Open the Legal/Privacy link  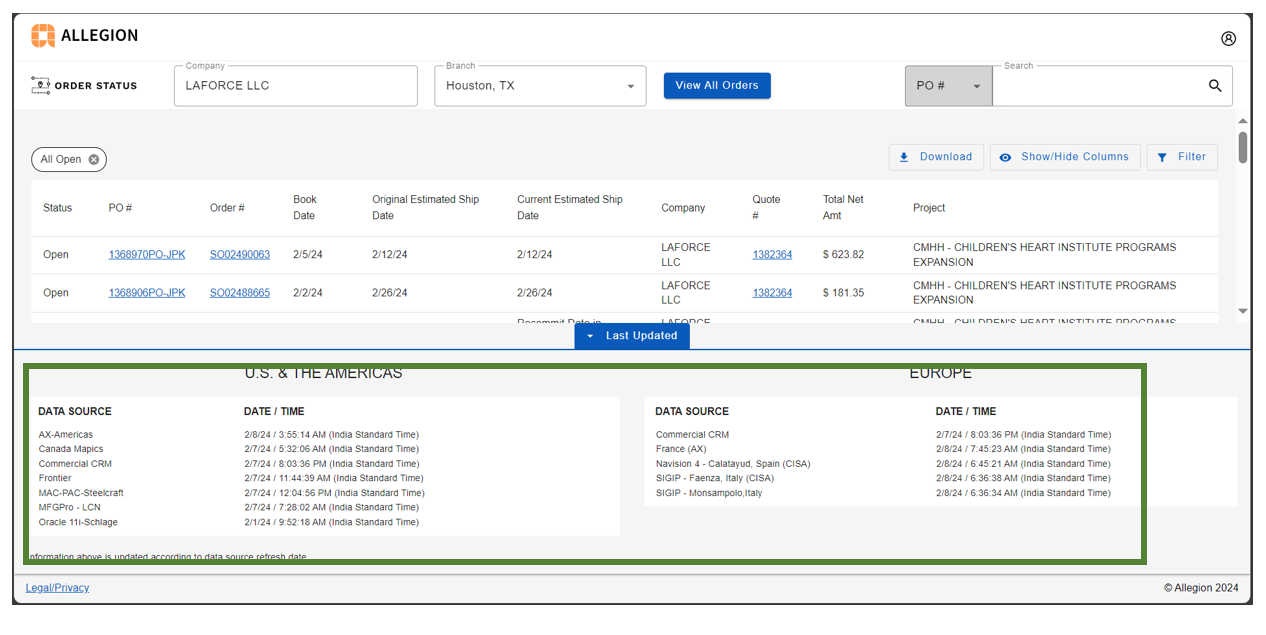tap(57, 588)
